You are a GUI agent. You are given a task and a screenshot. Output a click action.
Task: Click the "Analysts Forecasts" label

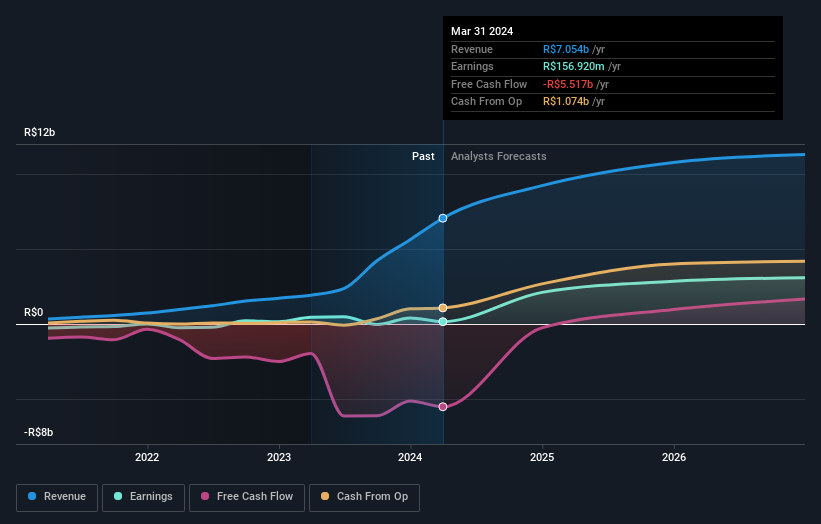pos(499,157)
